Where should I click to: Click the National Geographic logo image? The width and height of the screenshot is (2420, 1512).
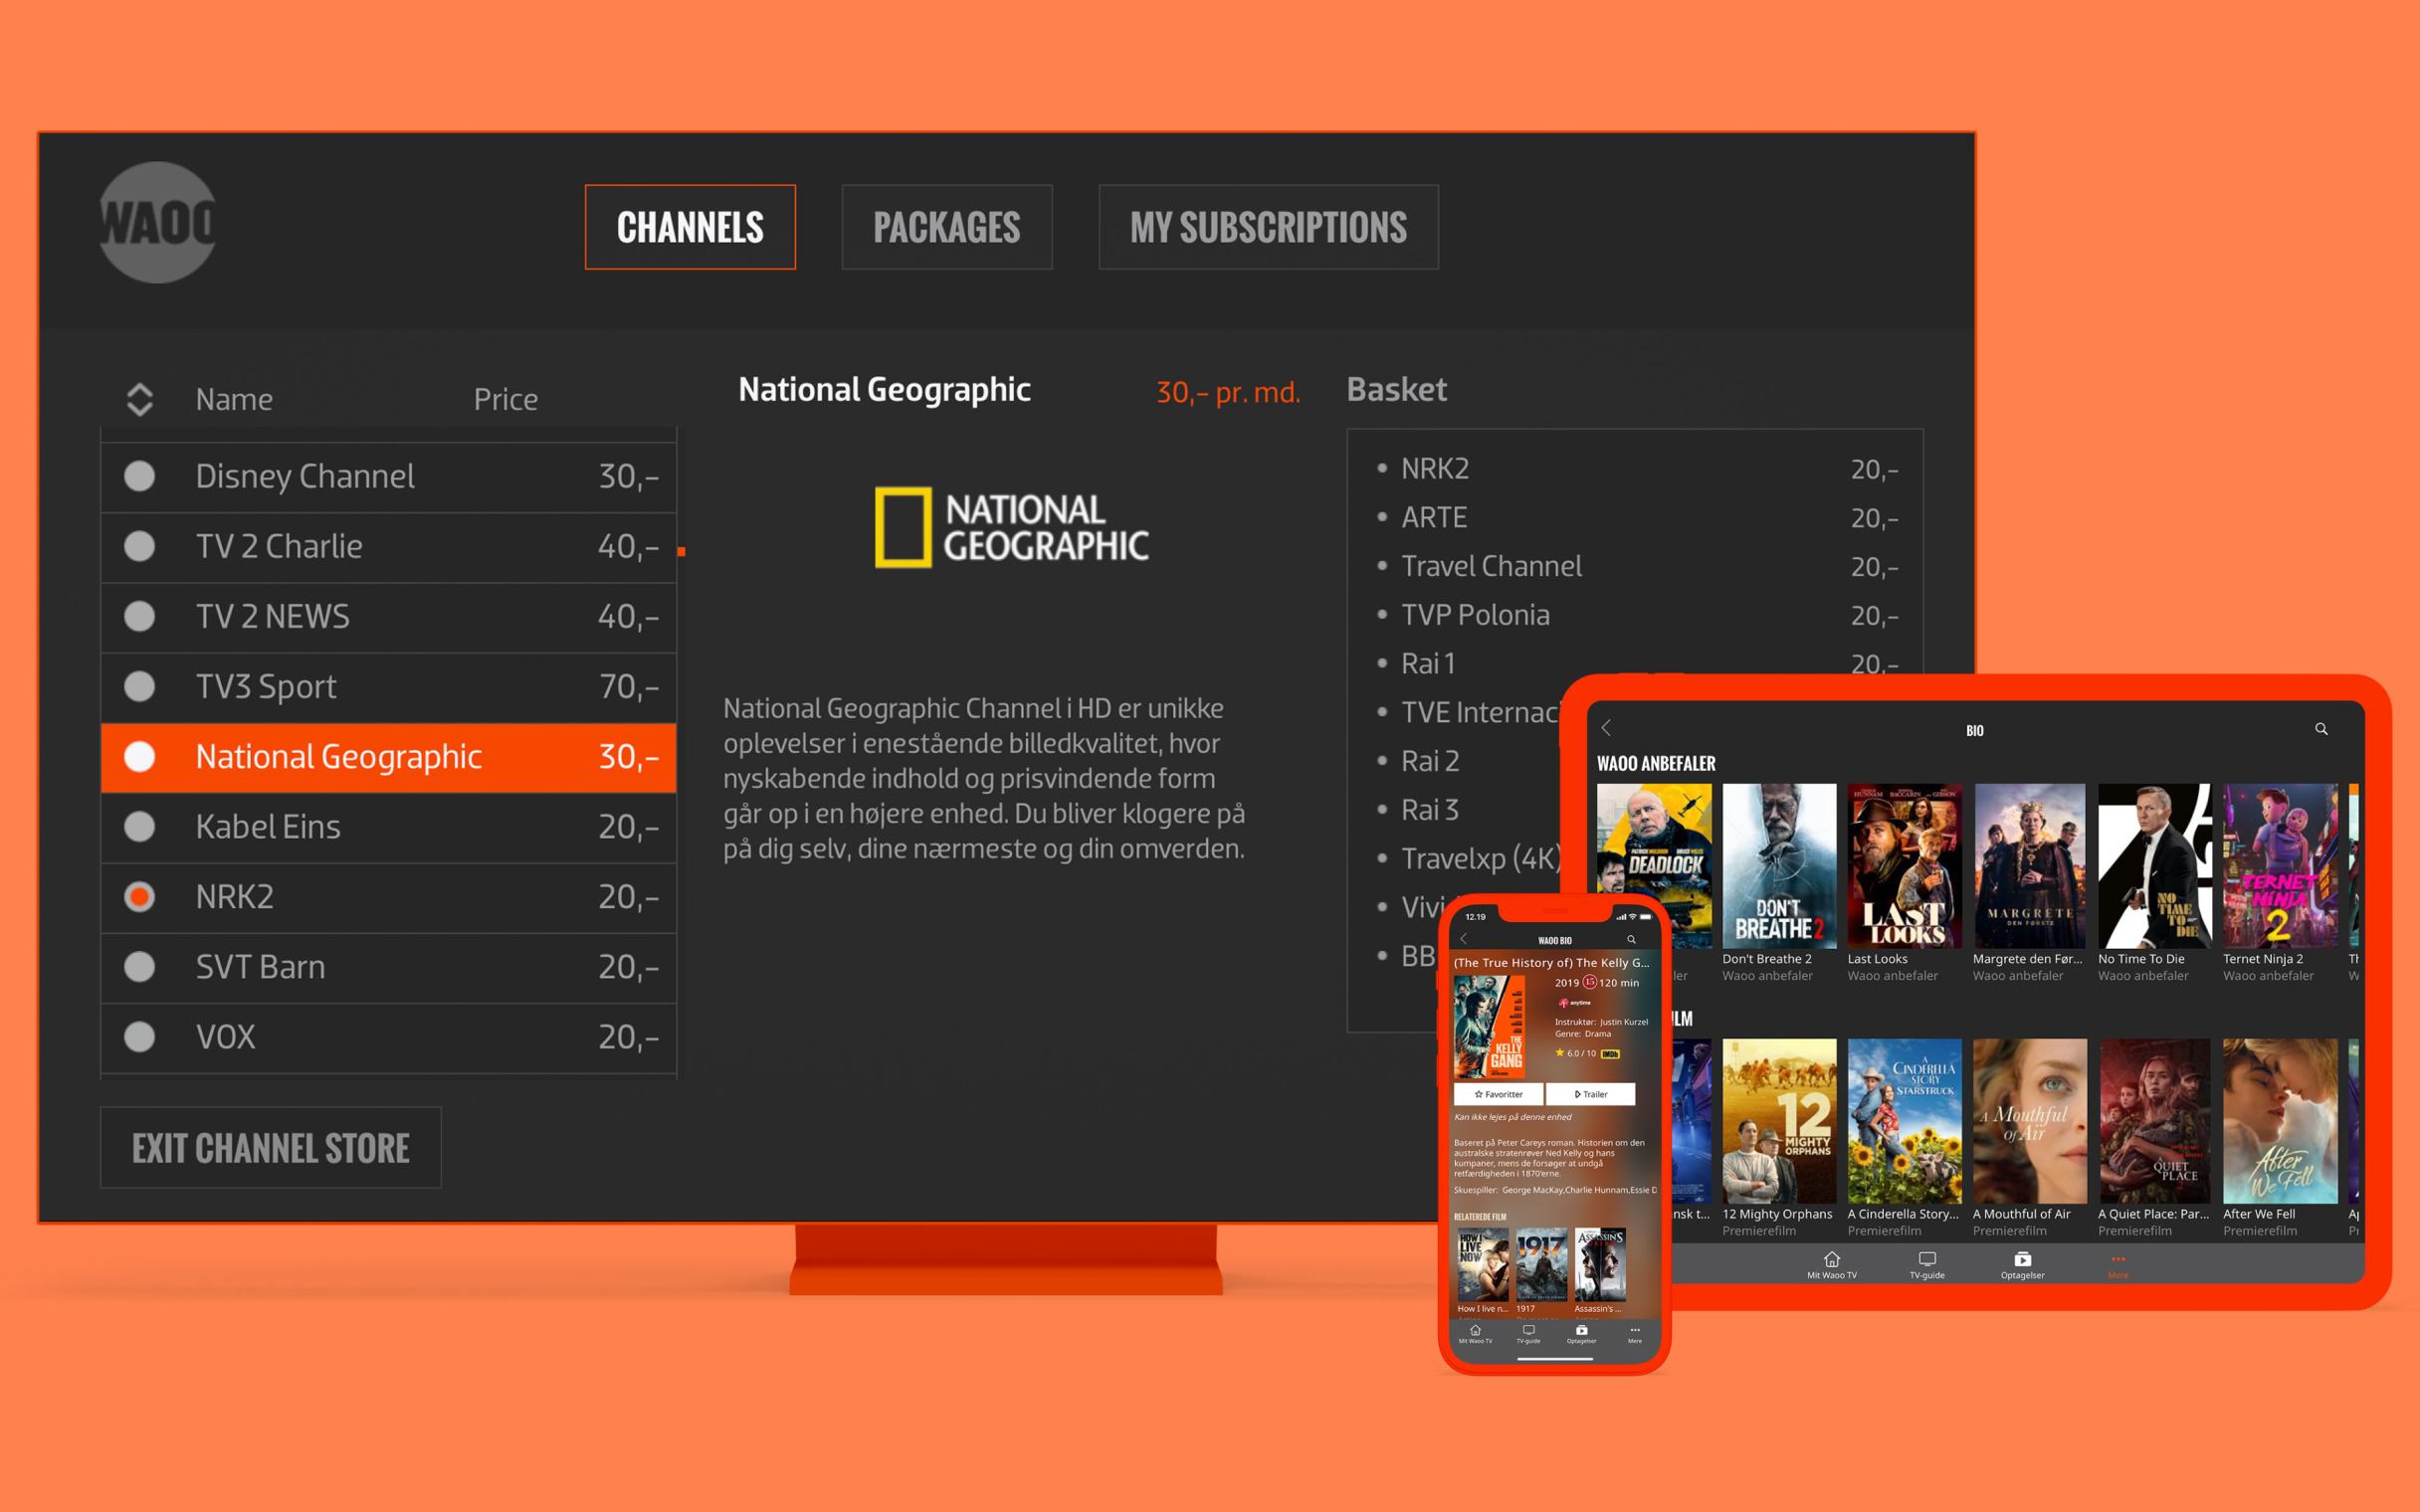1011,527
